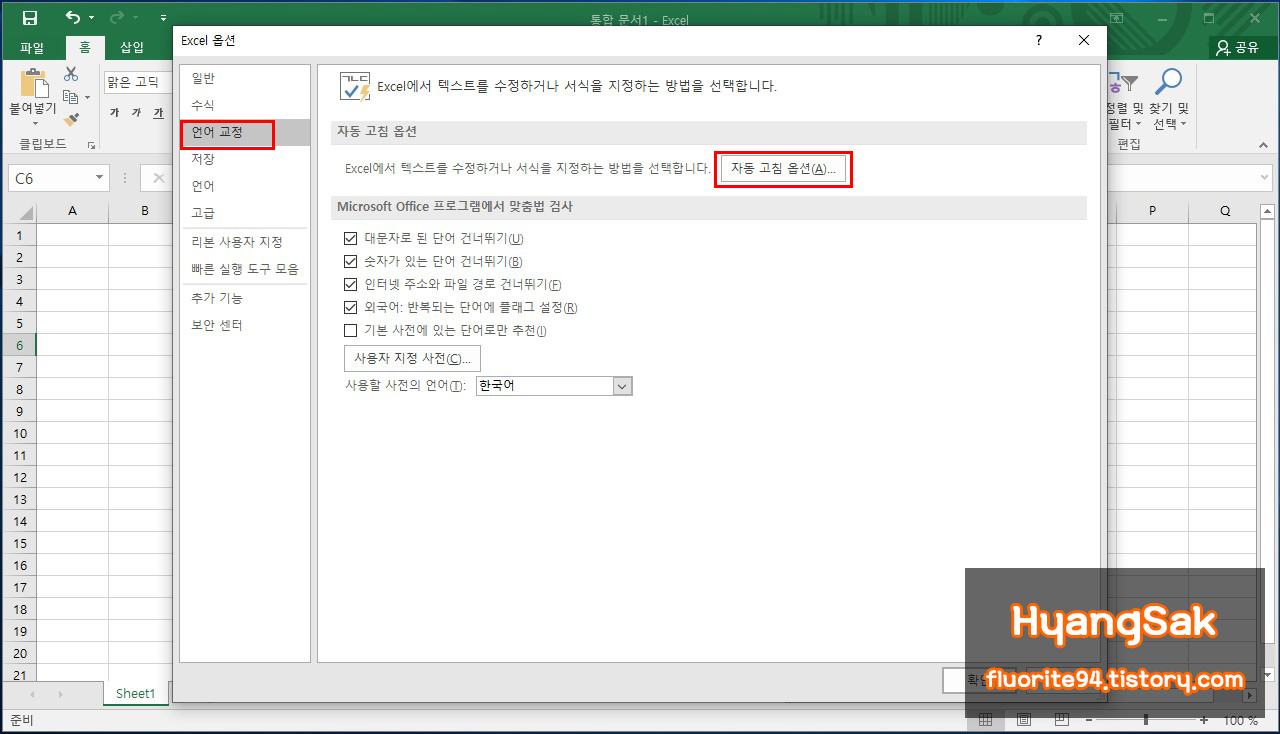Select the 저장 options category

(245, 159)
